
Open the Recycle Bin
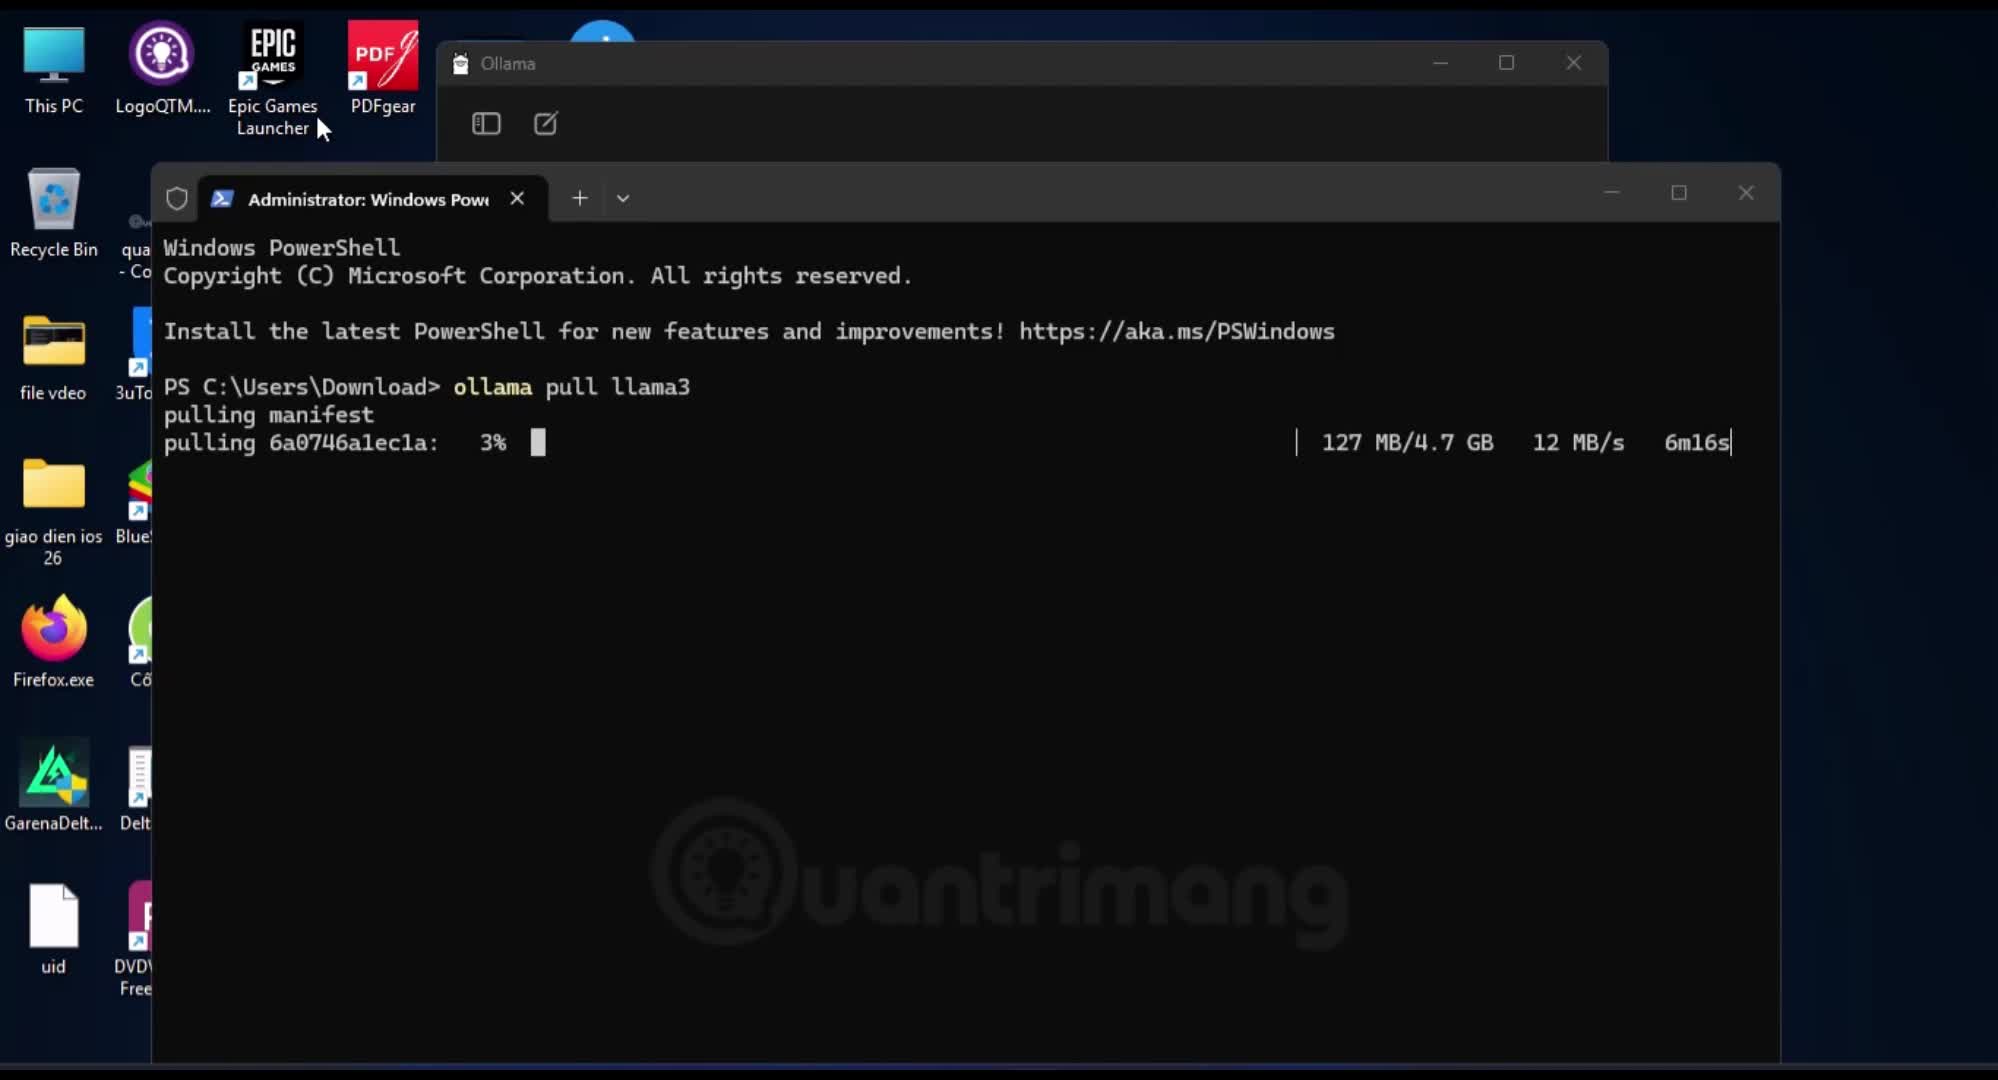[x=54, y=213]
